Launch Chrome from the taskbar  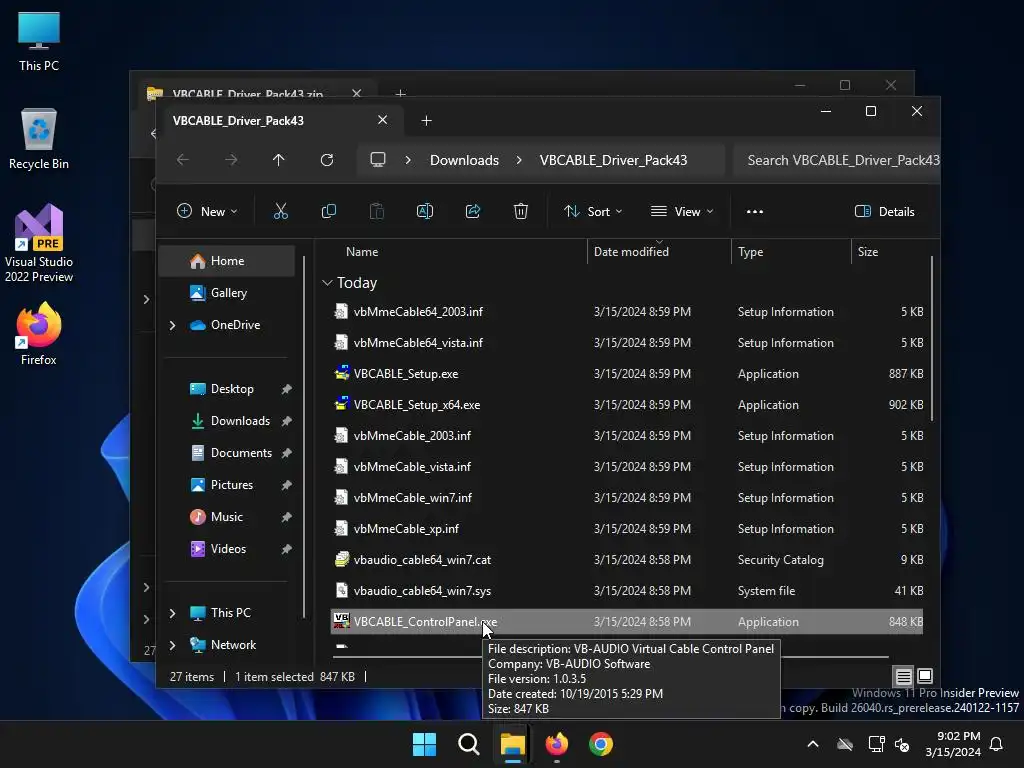click(x=601, y=744)
